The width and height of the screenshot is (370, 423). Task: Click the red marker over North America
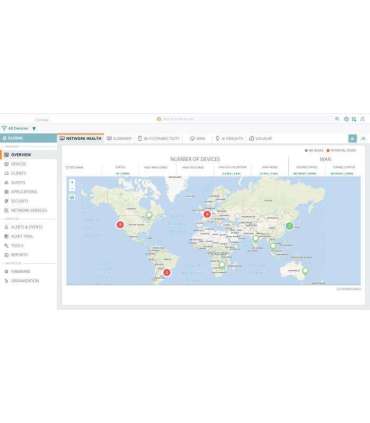(x=120, y=224)
